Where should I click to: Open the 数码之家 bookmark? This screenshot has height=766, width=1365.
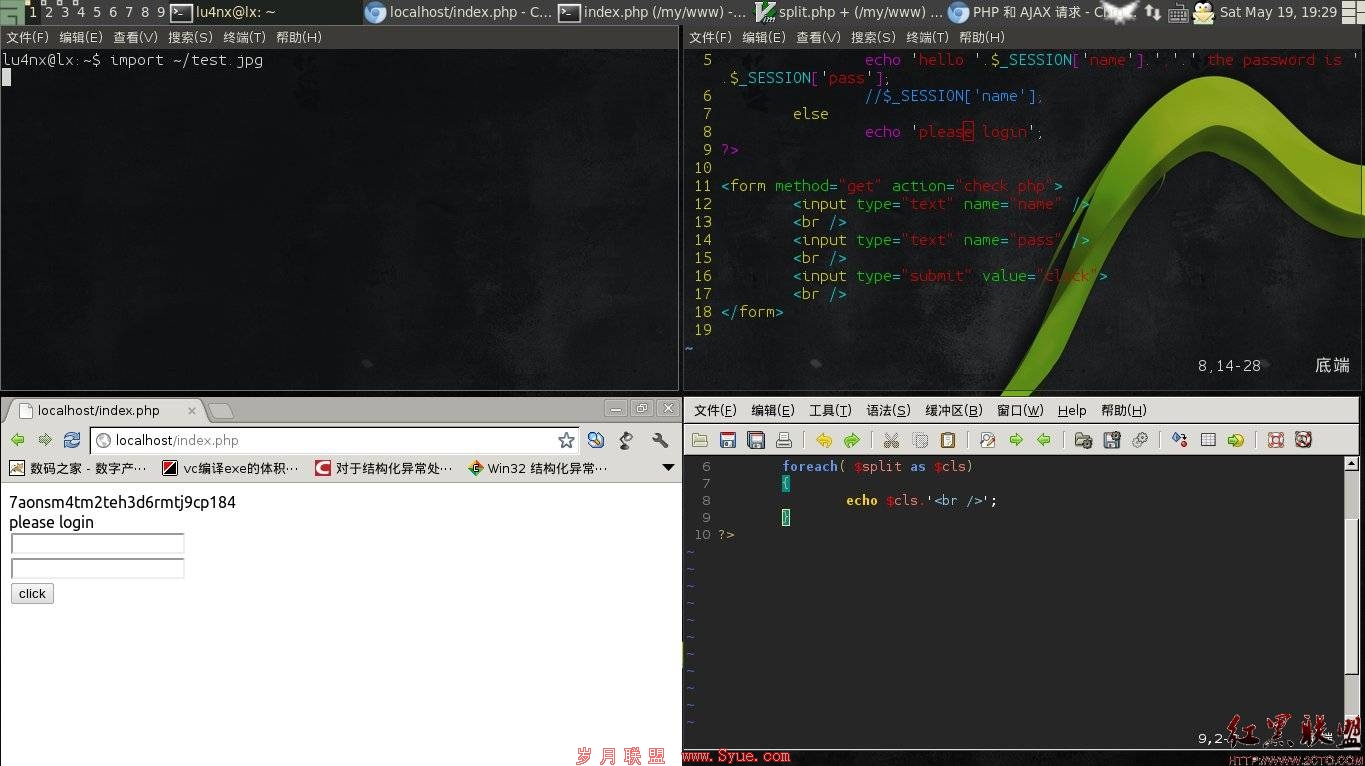click(79, 468)
